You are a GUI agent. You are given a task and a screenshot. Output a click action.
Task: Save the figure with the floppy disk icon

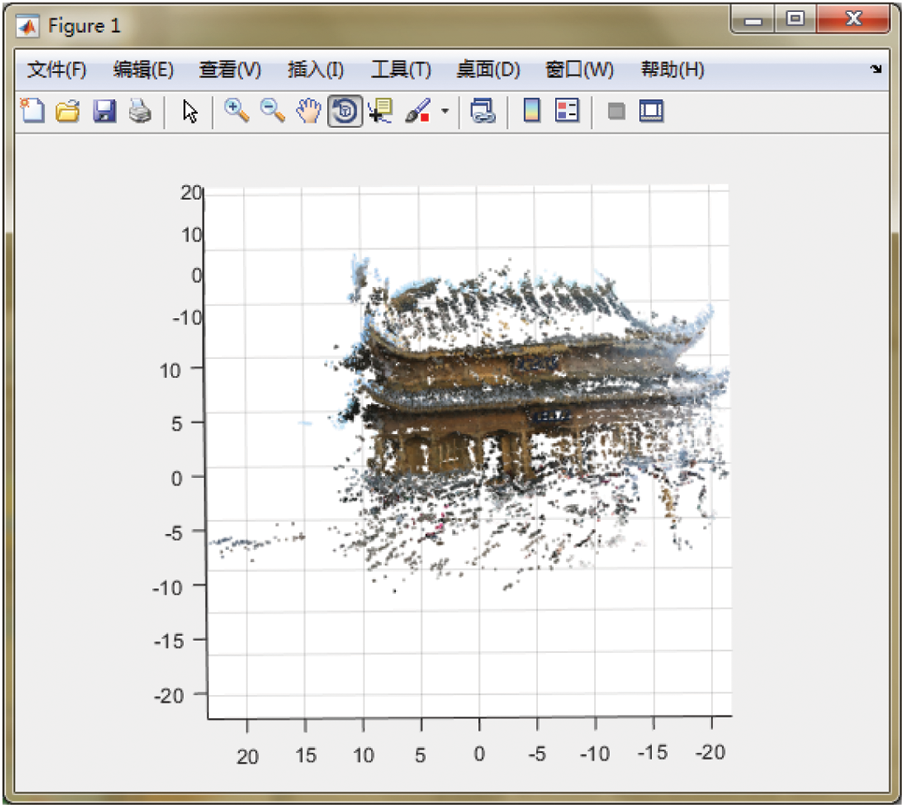104,111
